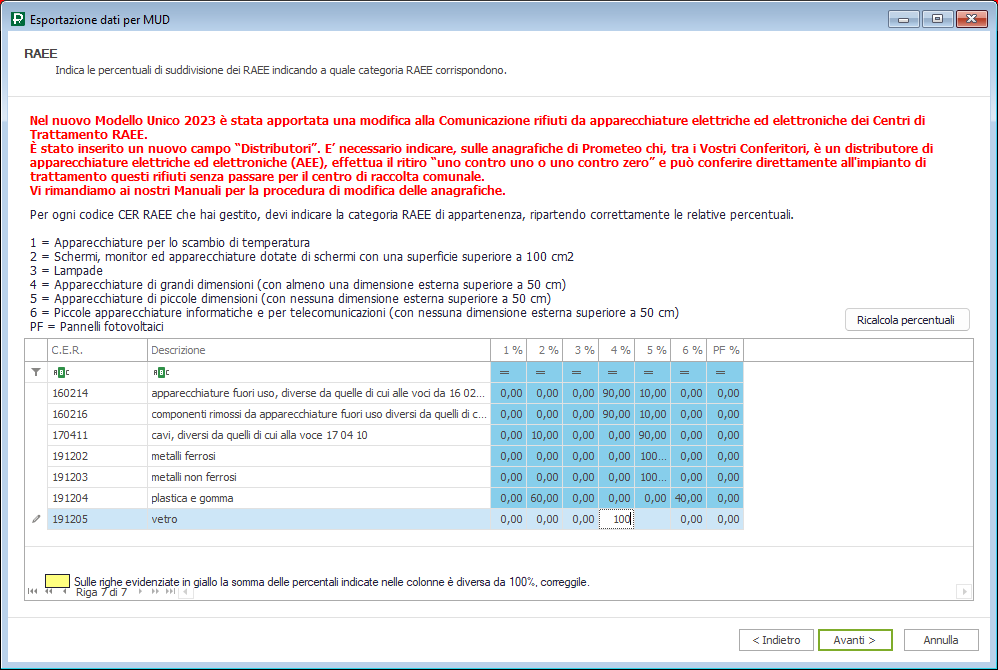Screen dimensions: 998x670
Task: Click the Prometeo app icon in title bar
Action: point(18,19)
